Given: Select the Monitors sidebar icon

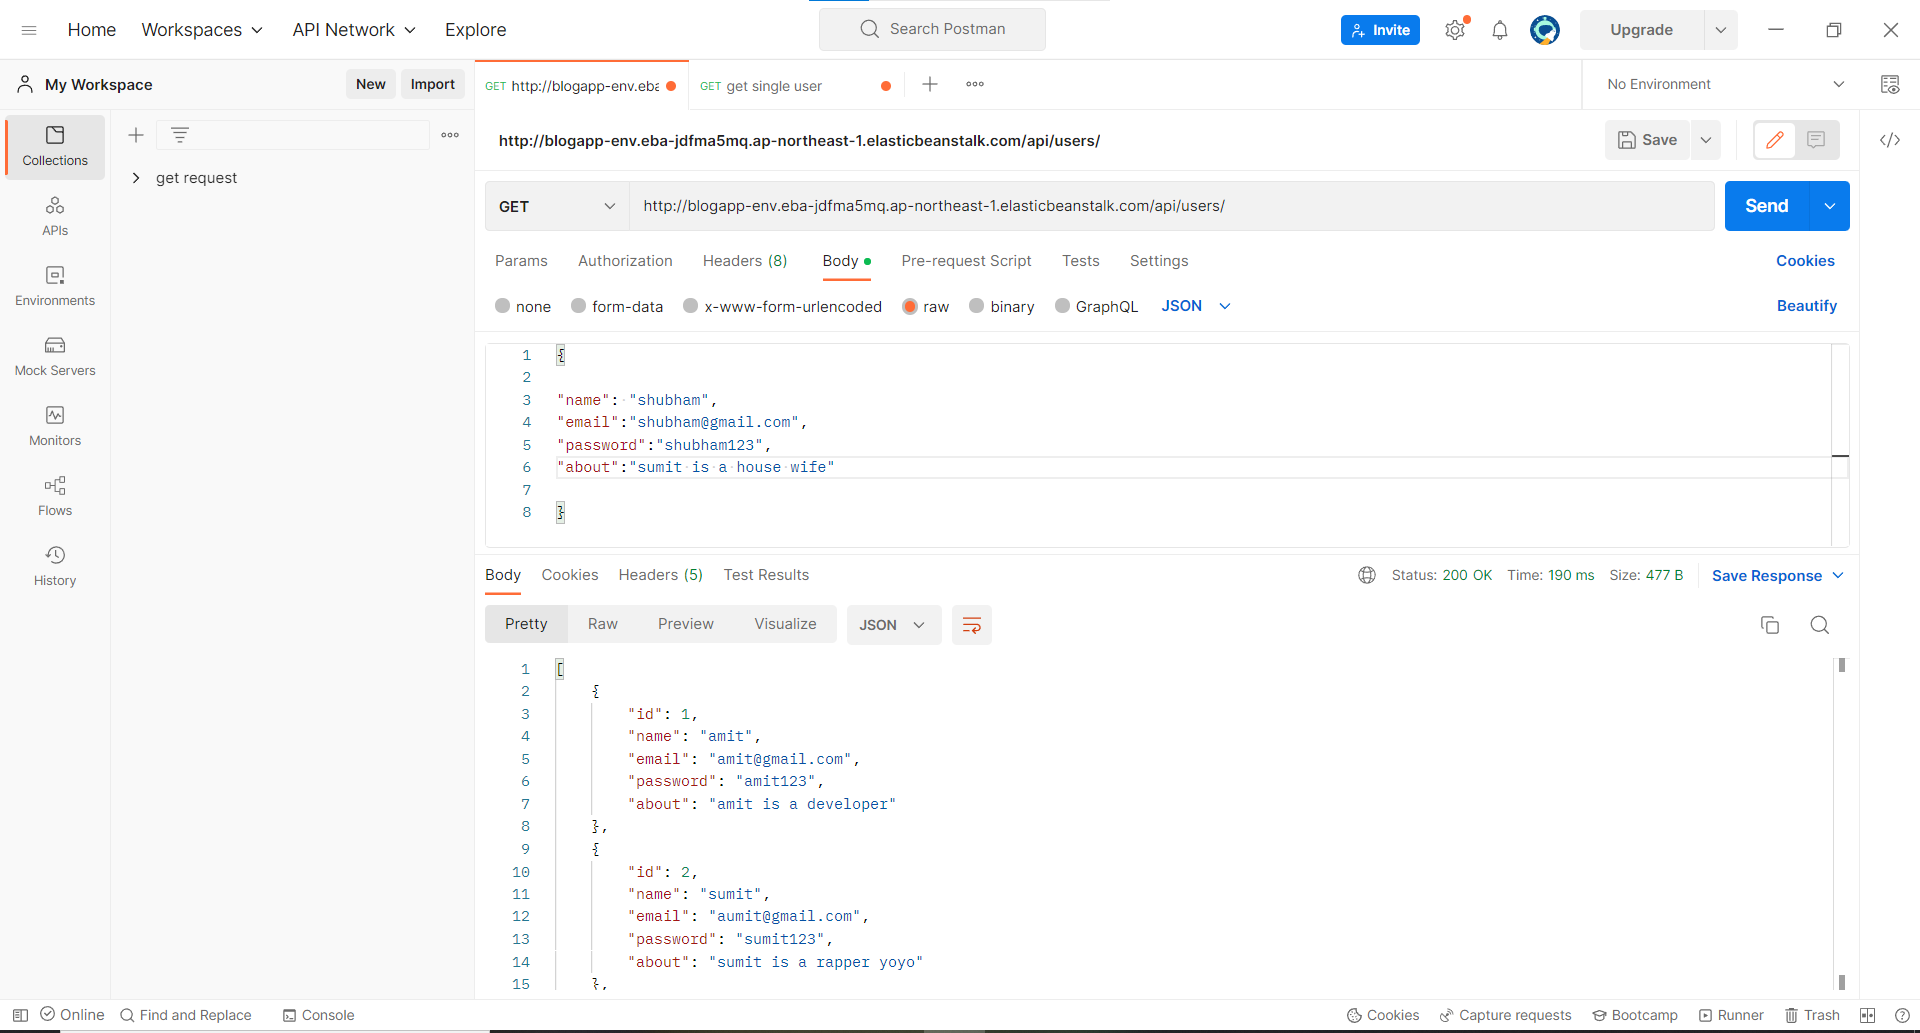Looking at the screenshot, I should [x=54, y=424].
